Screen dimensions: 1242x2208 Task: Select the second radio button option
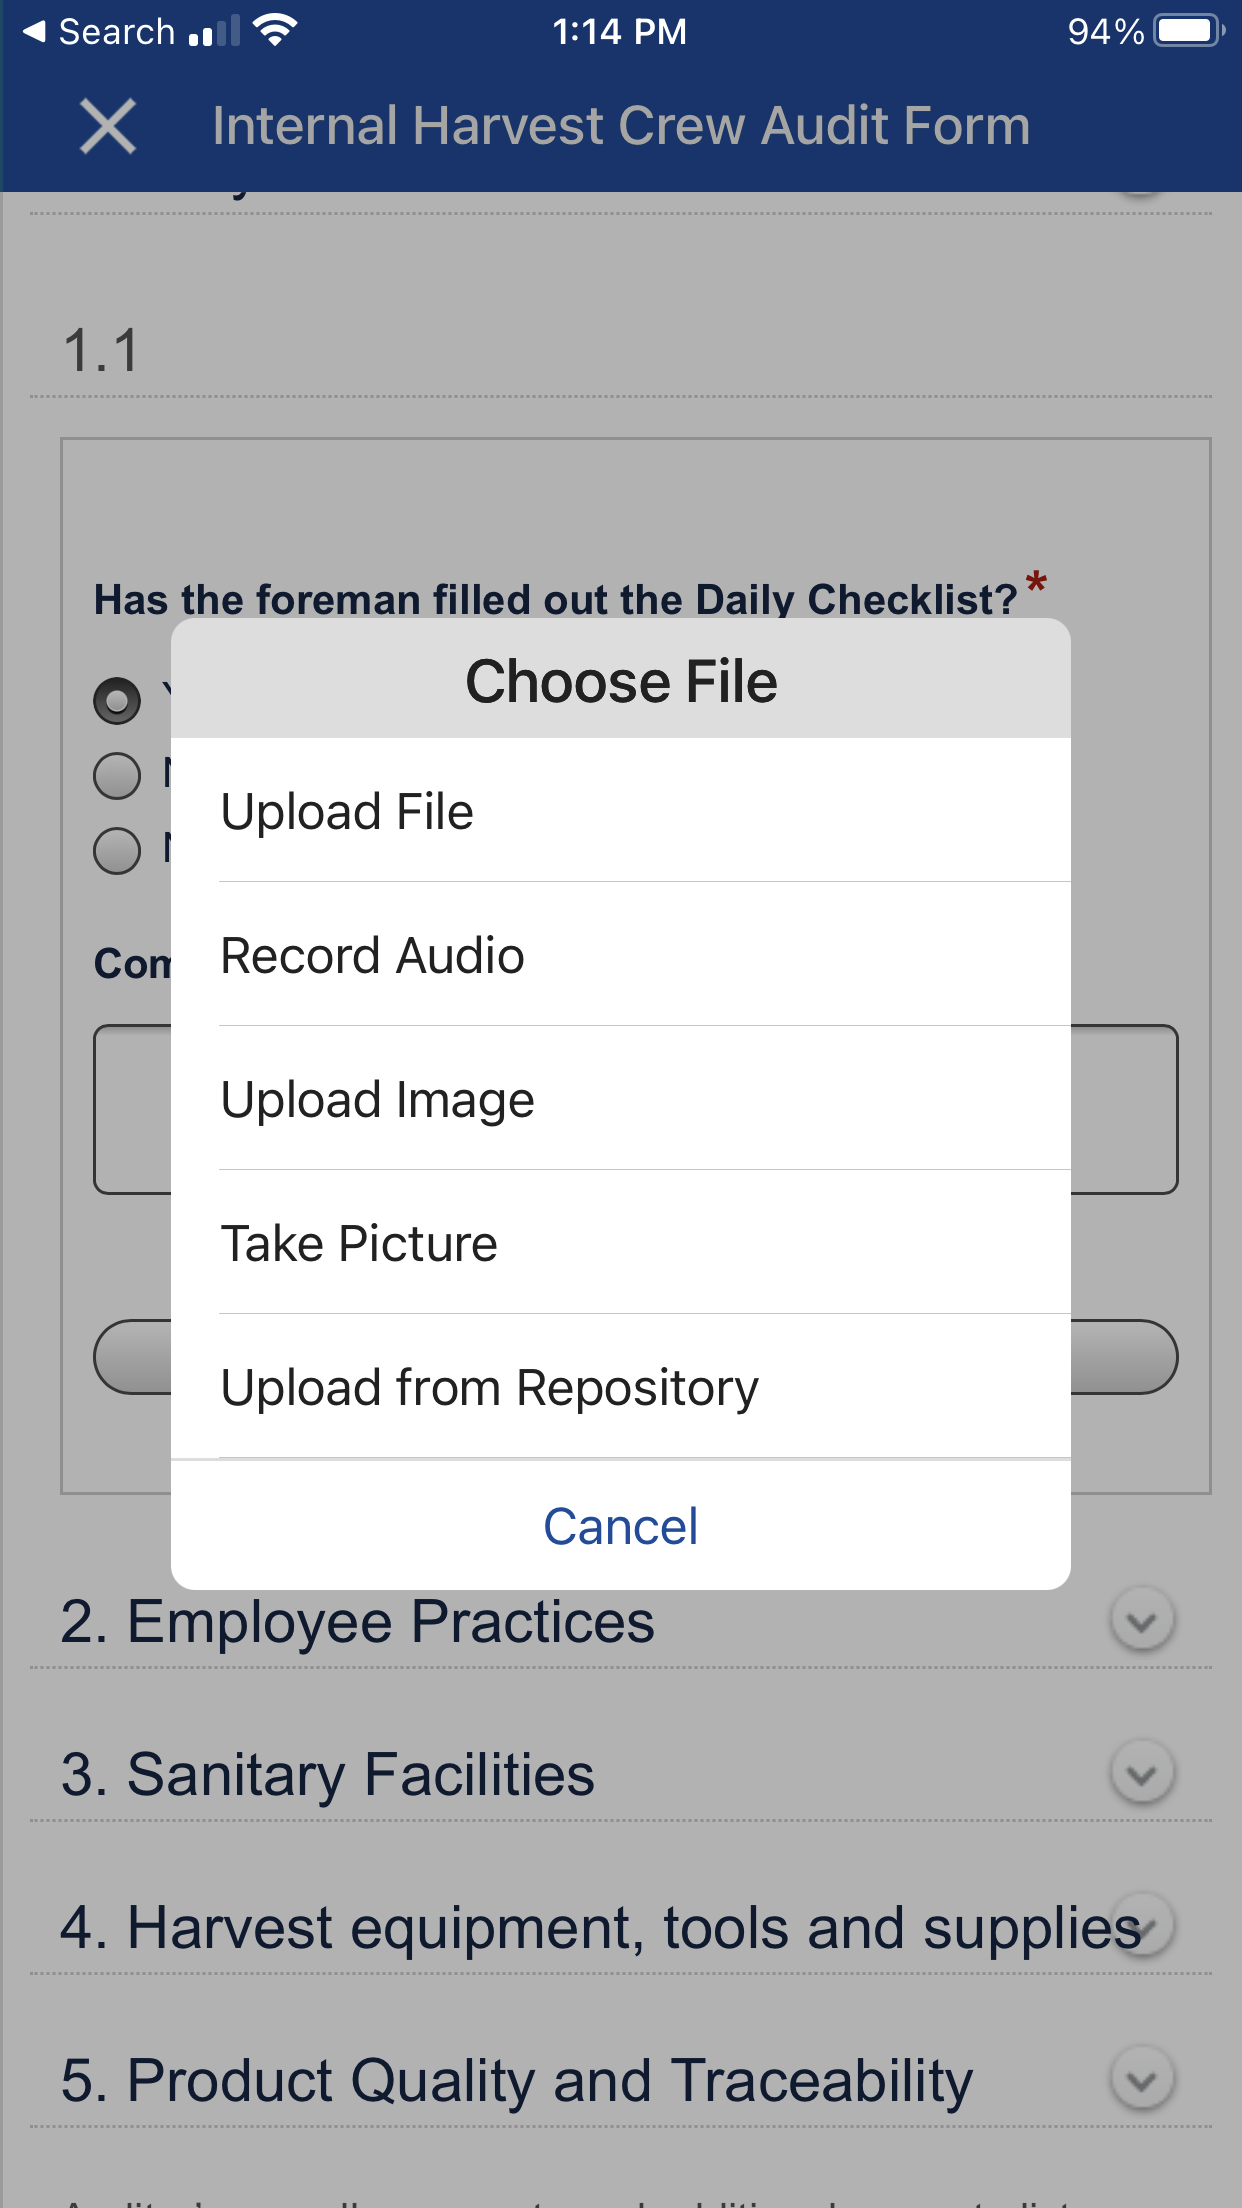117,776
